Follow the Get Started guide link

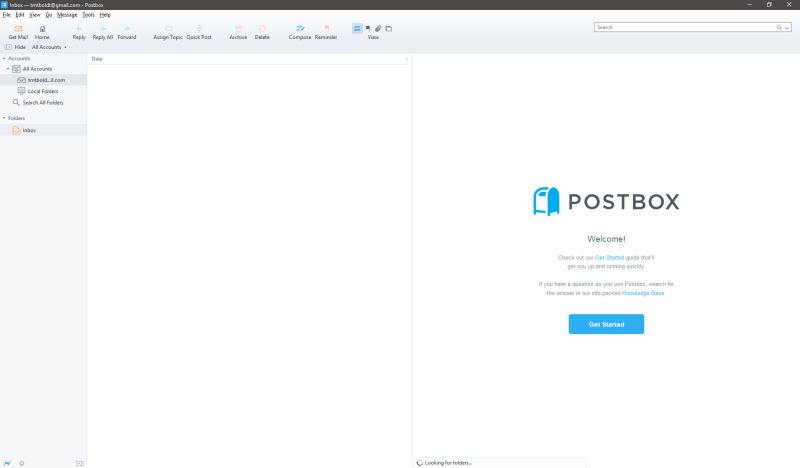[609, 258]
